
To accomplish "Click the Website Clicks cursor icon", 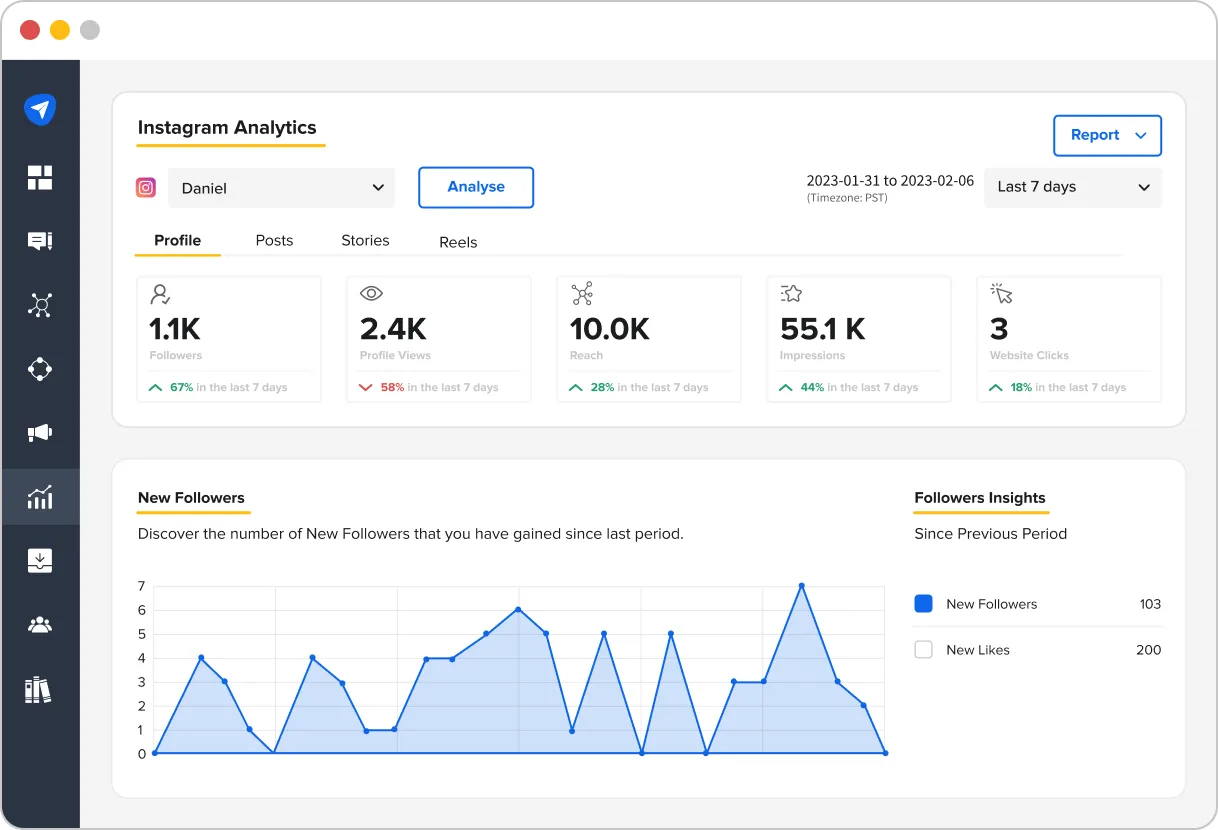I will (1002, 293).
